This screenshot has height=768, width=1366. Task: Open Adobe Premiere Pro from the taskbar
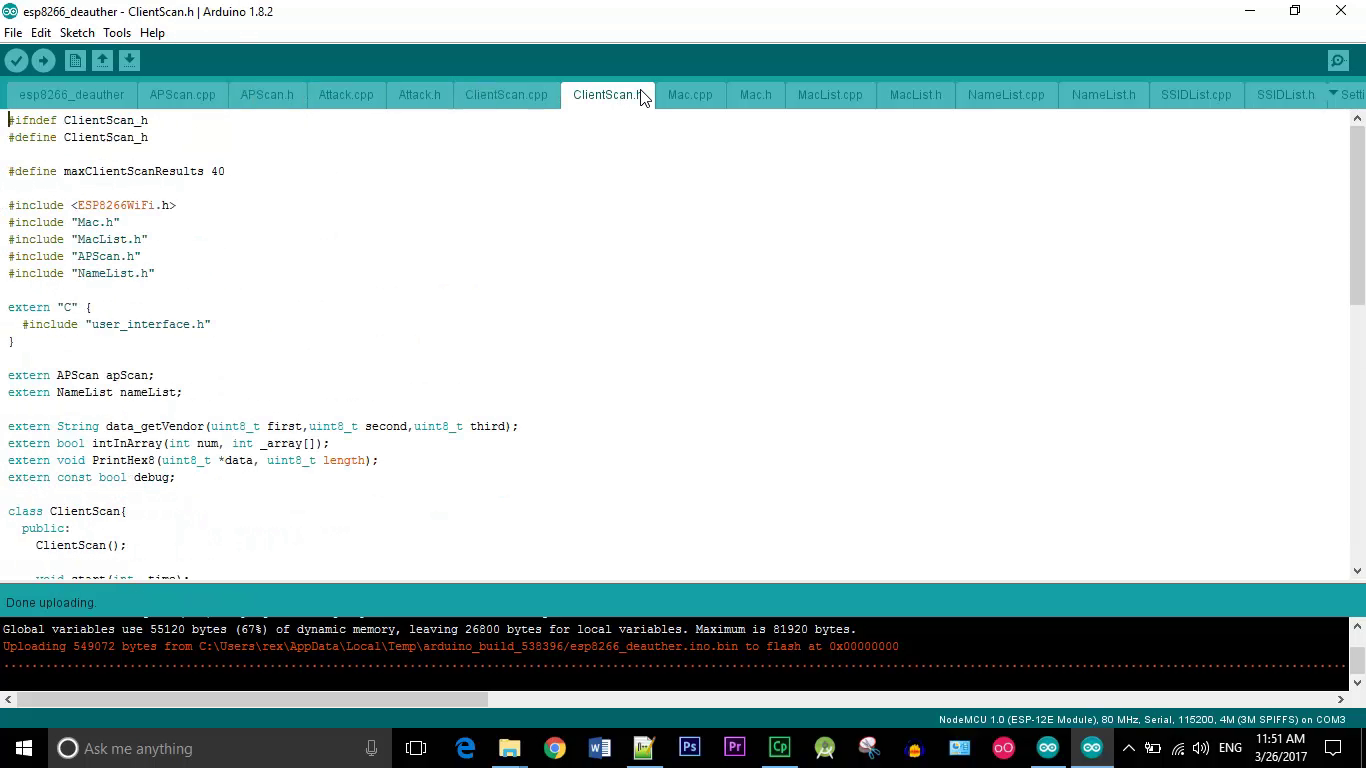[x=734, y=748]
